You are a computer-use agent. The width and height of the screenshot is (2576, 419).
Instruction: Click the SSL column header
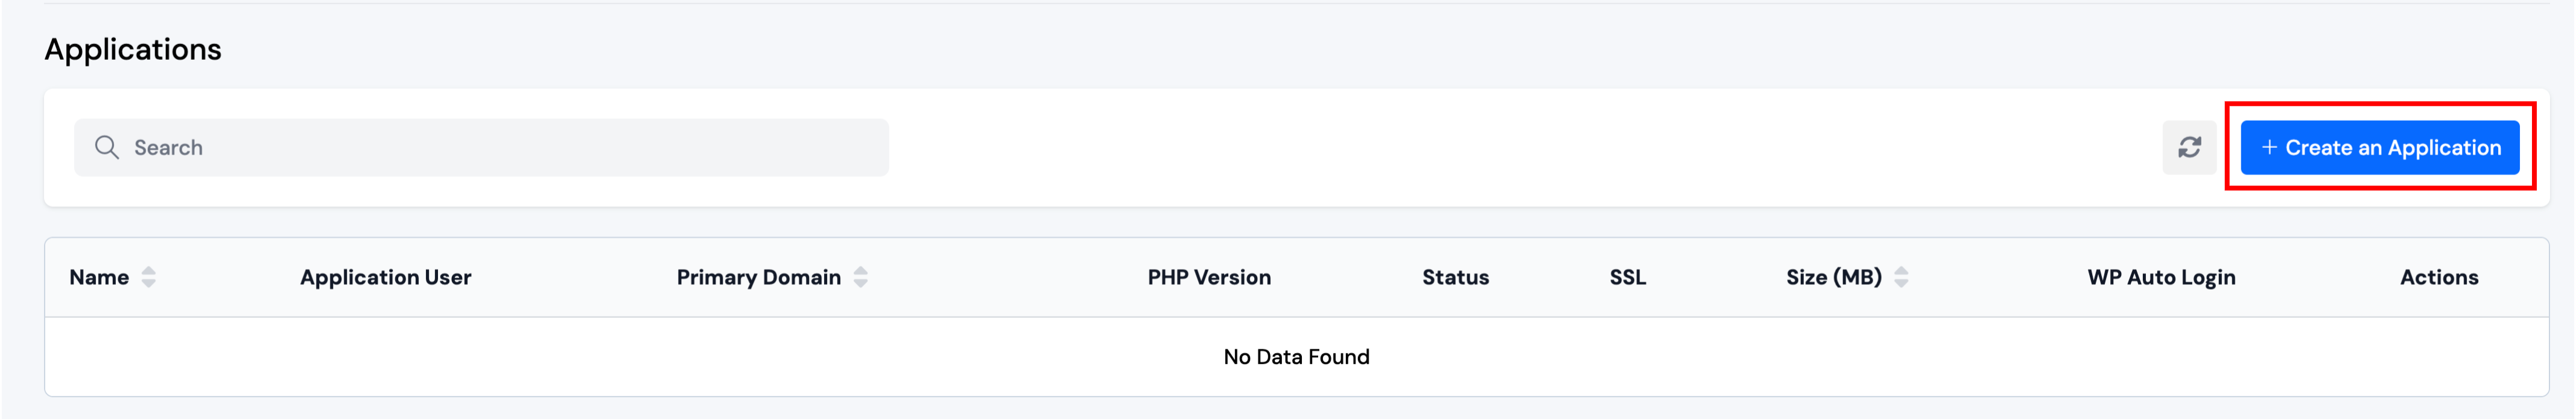pos(1627,277)
